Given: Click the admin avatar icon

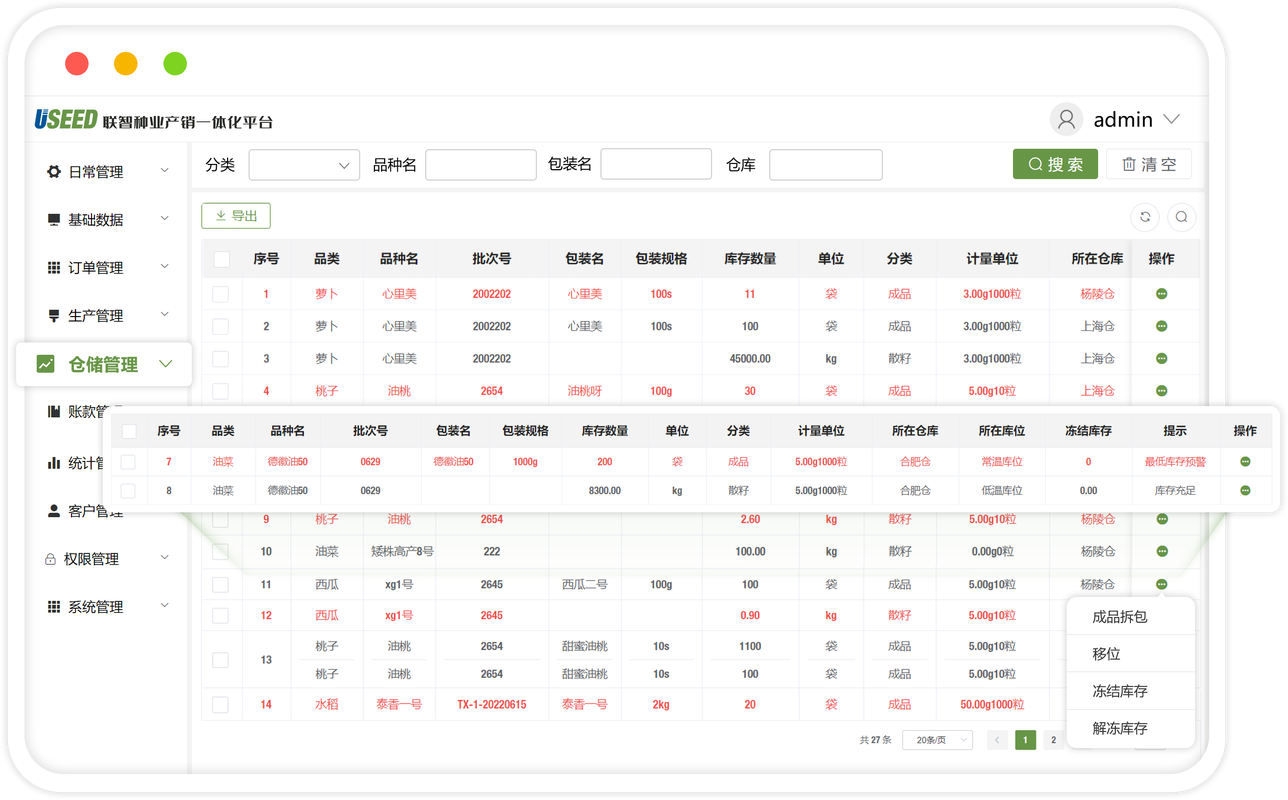Looking at the screenshot, I should 1066,118.
